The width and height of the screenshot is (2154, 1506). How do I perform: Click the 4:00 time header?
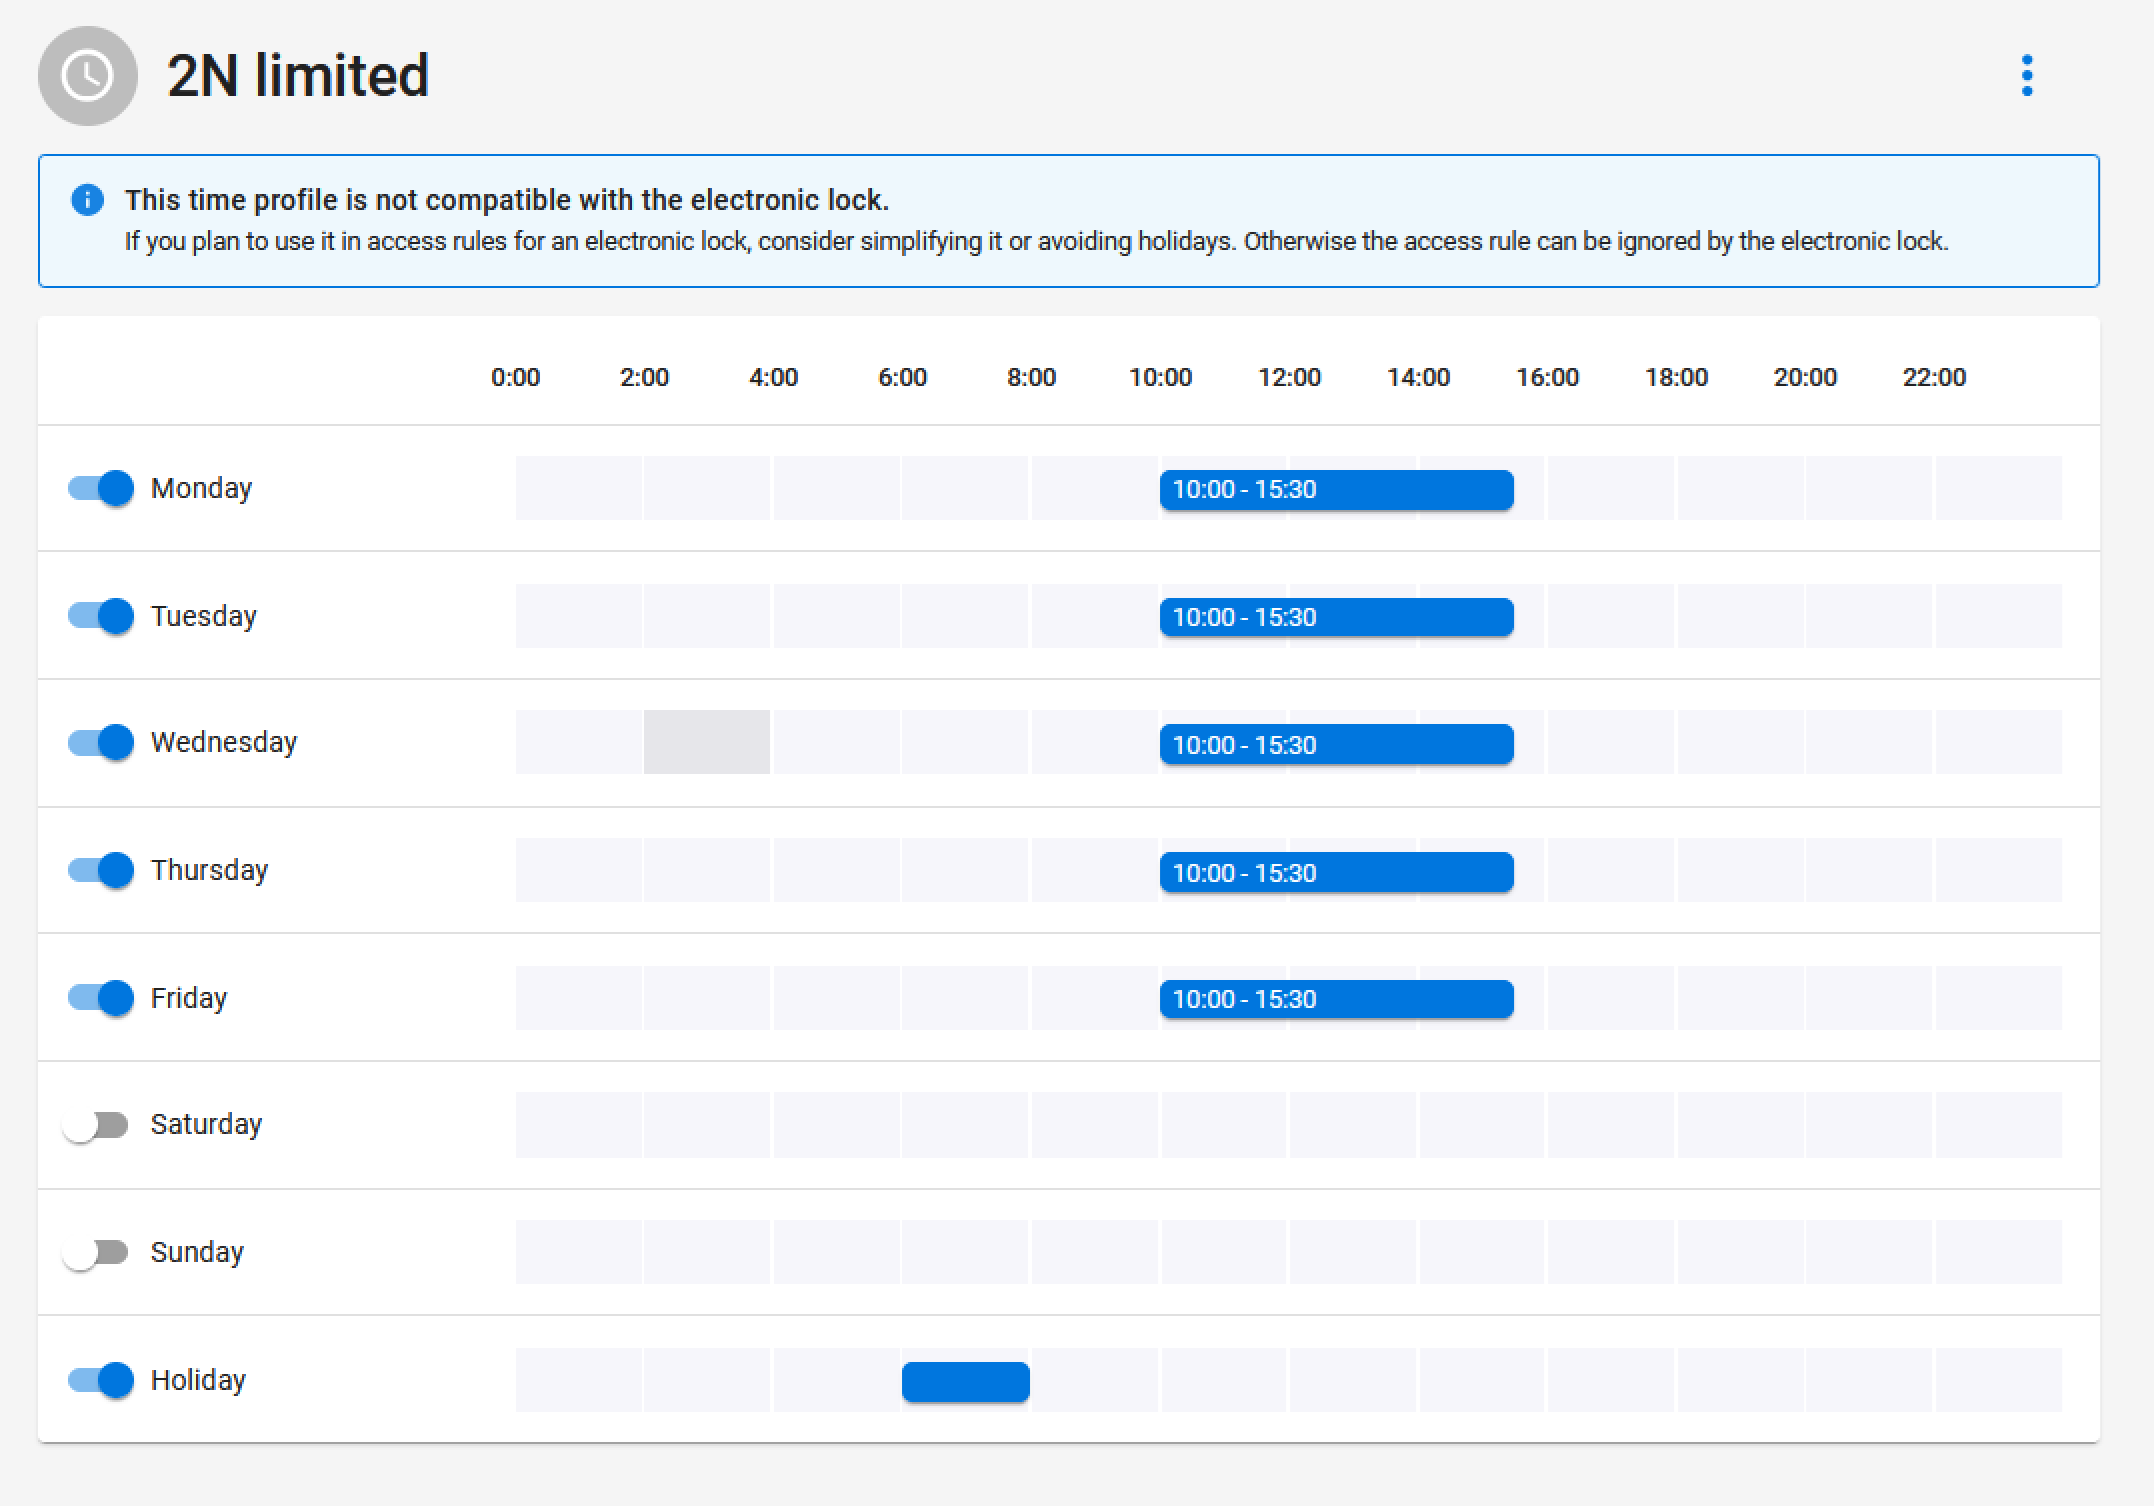773,377
